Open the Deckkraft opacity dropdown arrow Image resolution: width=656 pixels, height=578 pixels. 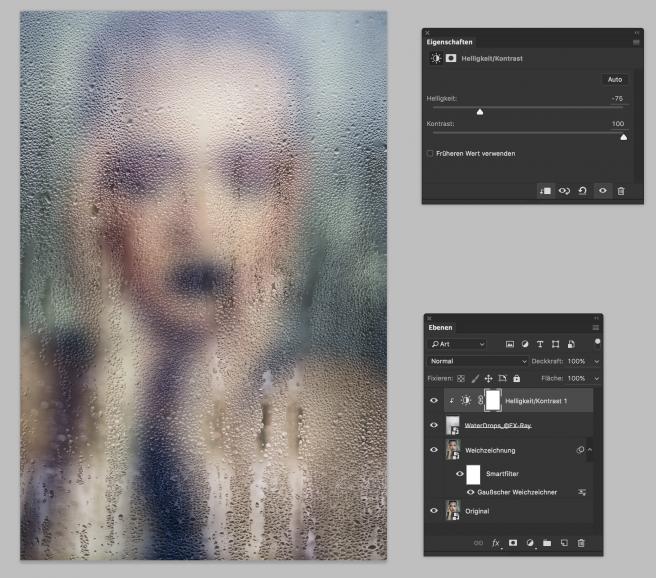(597, 361)
